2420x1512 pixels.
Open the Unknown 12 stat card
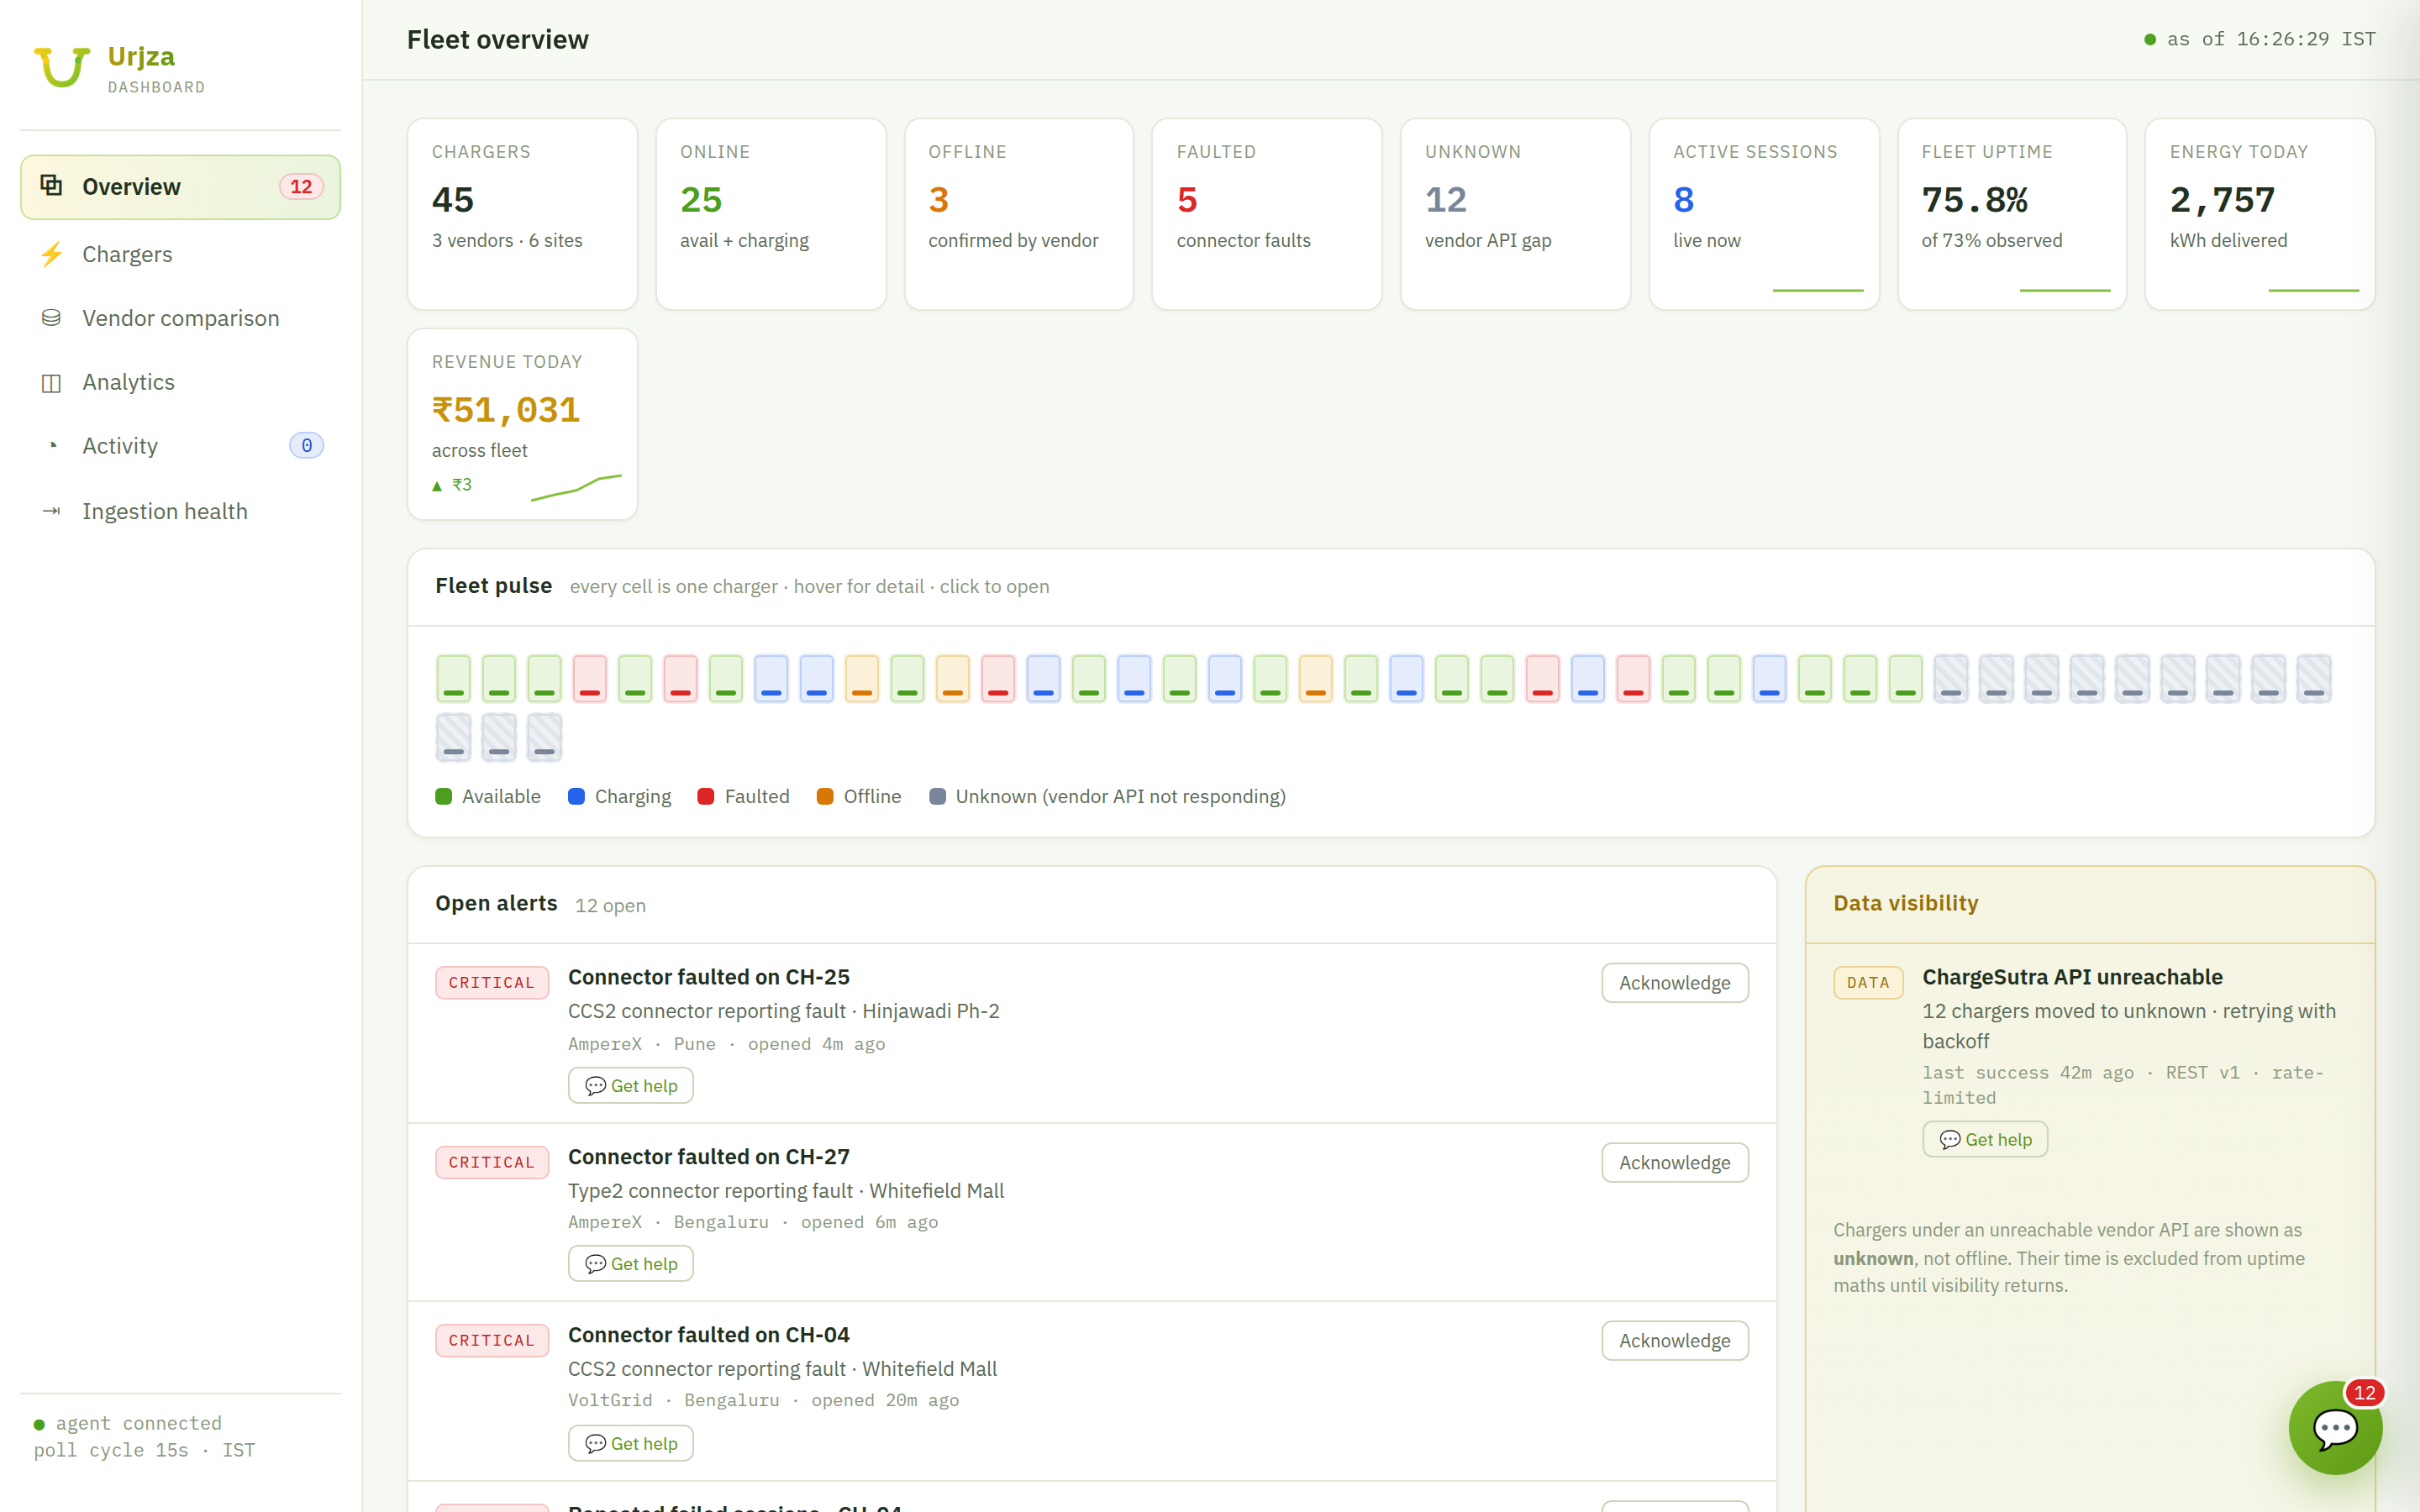pos(1515,214)
